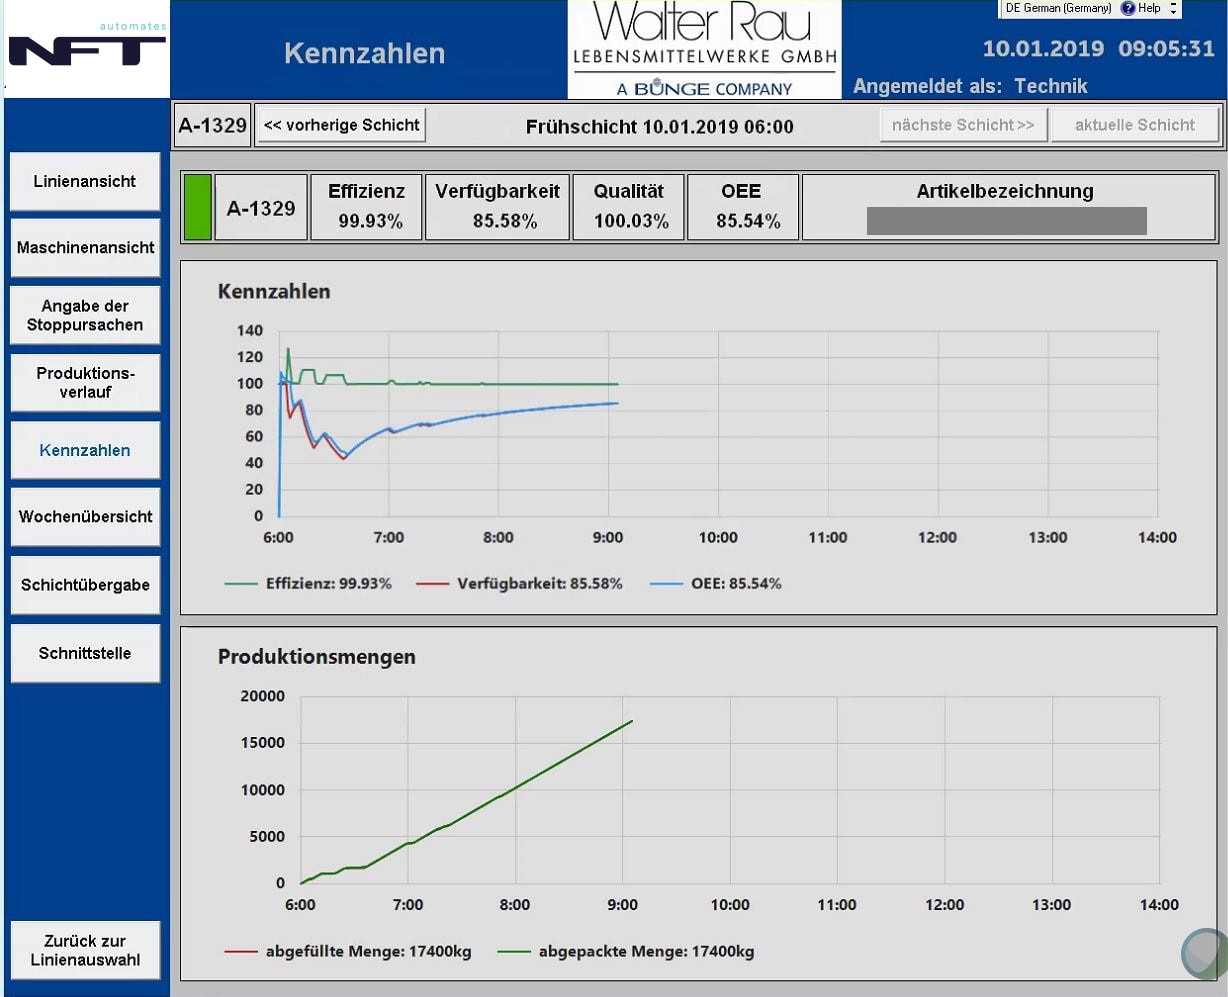Viewport: 1228px width, 997px height.
Task: Click the Kennzahlen page title
Action: [x=365, y=54]
